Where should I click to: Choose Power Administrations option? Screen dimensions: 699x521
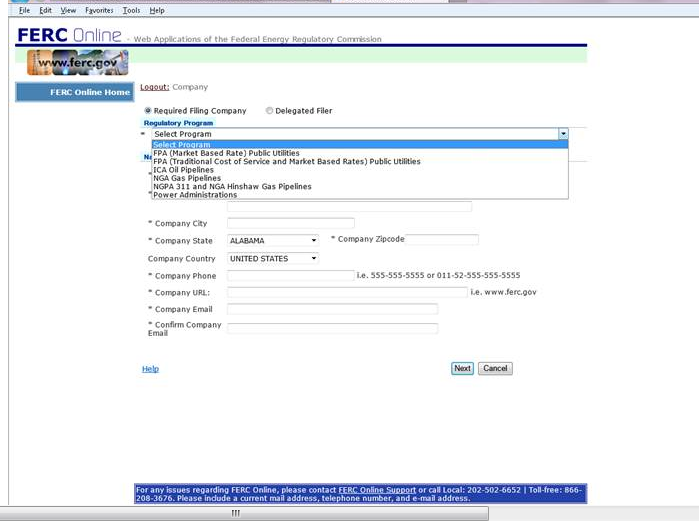[360, 195]
